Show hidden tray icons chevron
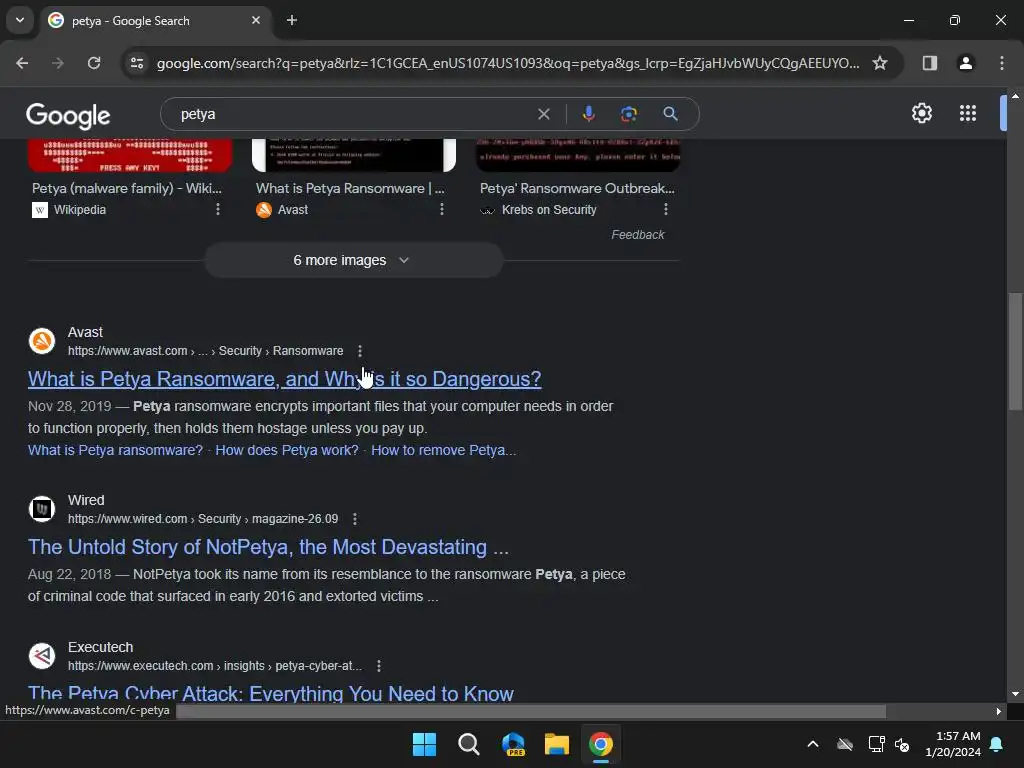This screenshot has width=1024, height=768. tap(812, 744)
